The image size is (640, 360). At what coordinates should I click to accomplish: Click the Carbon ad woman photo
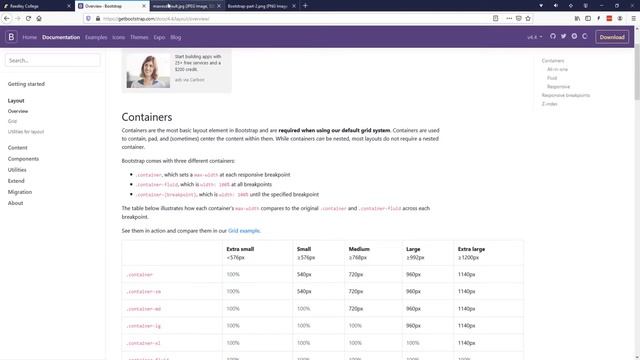(148, 71)
